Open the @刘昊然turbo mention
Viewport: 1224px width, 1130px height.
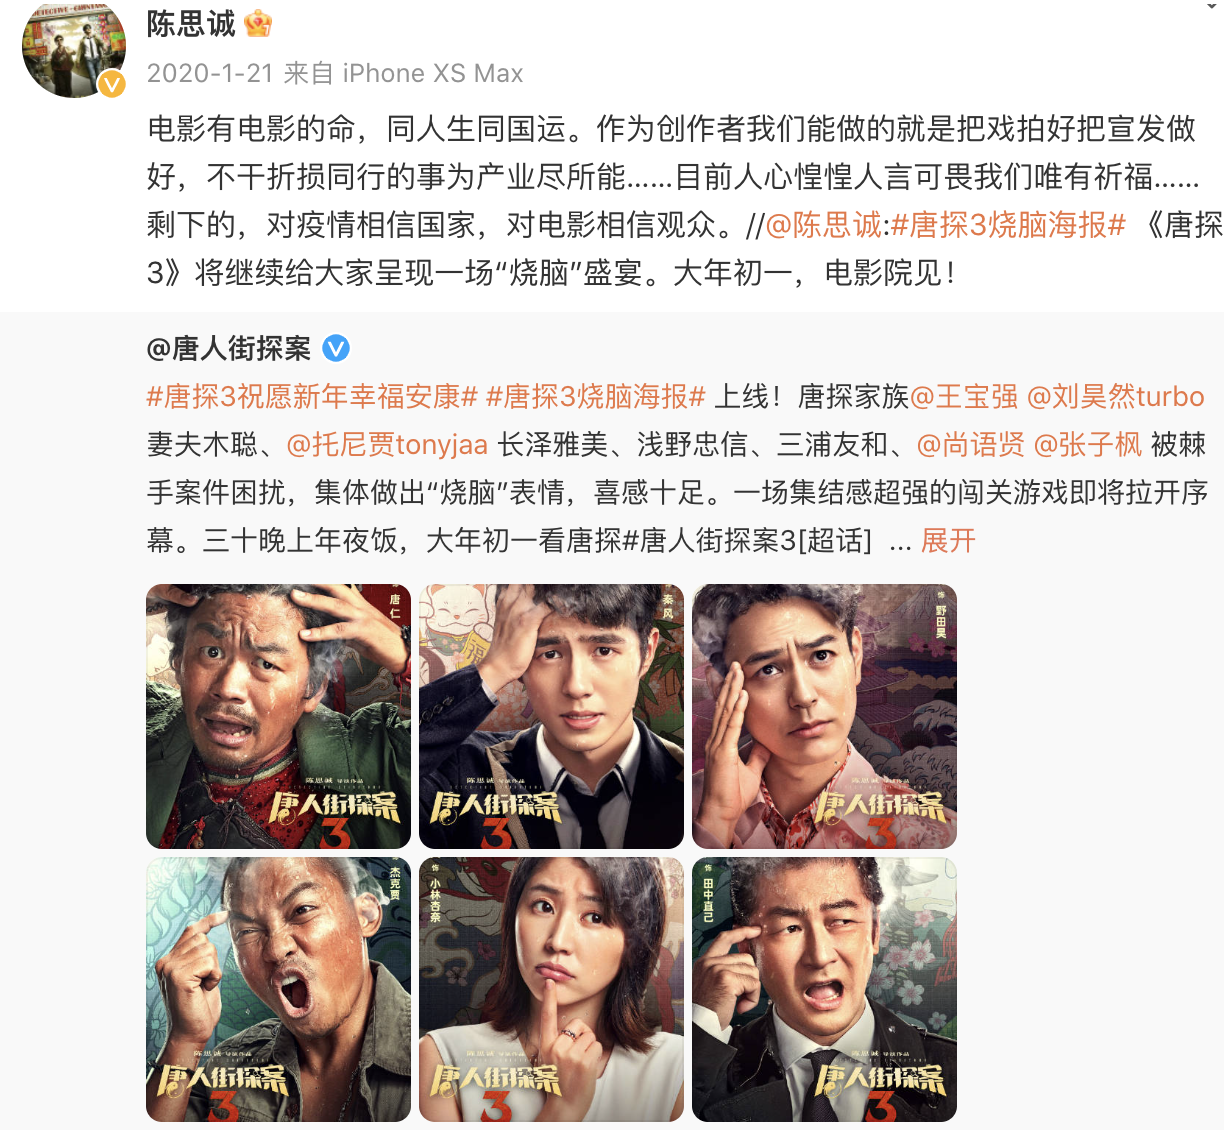[x=1116, y=397]
